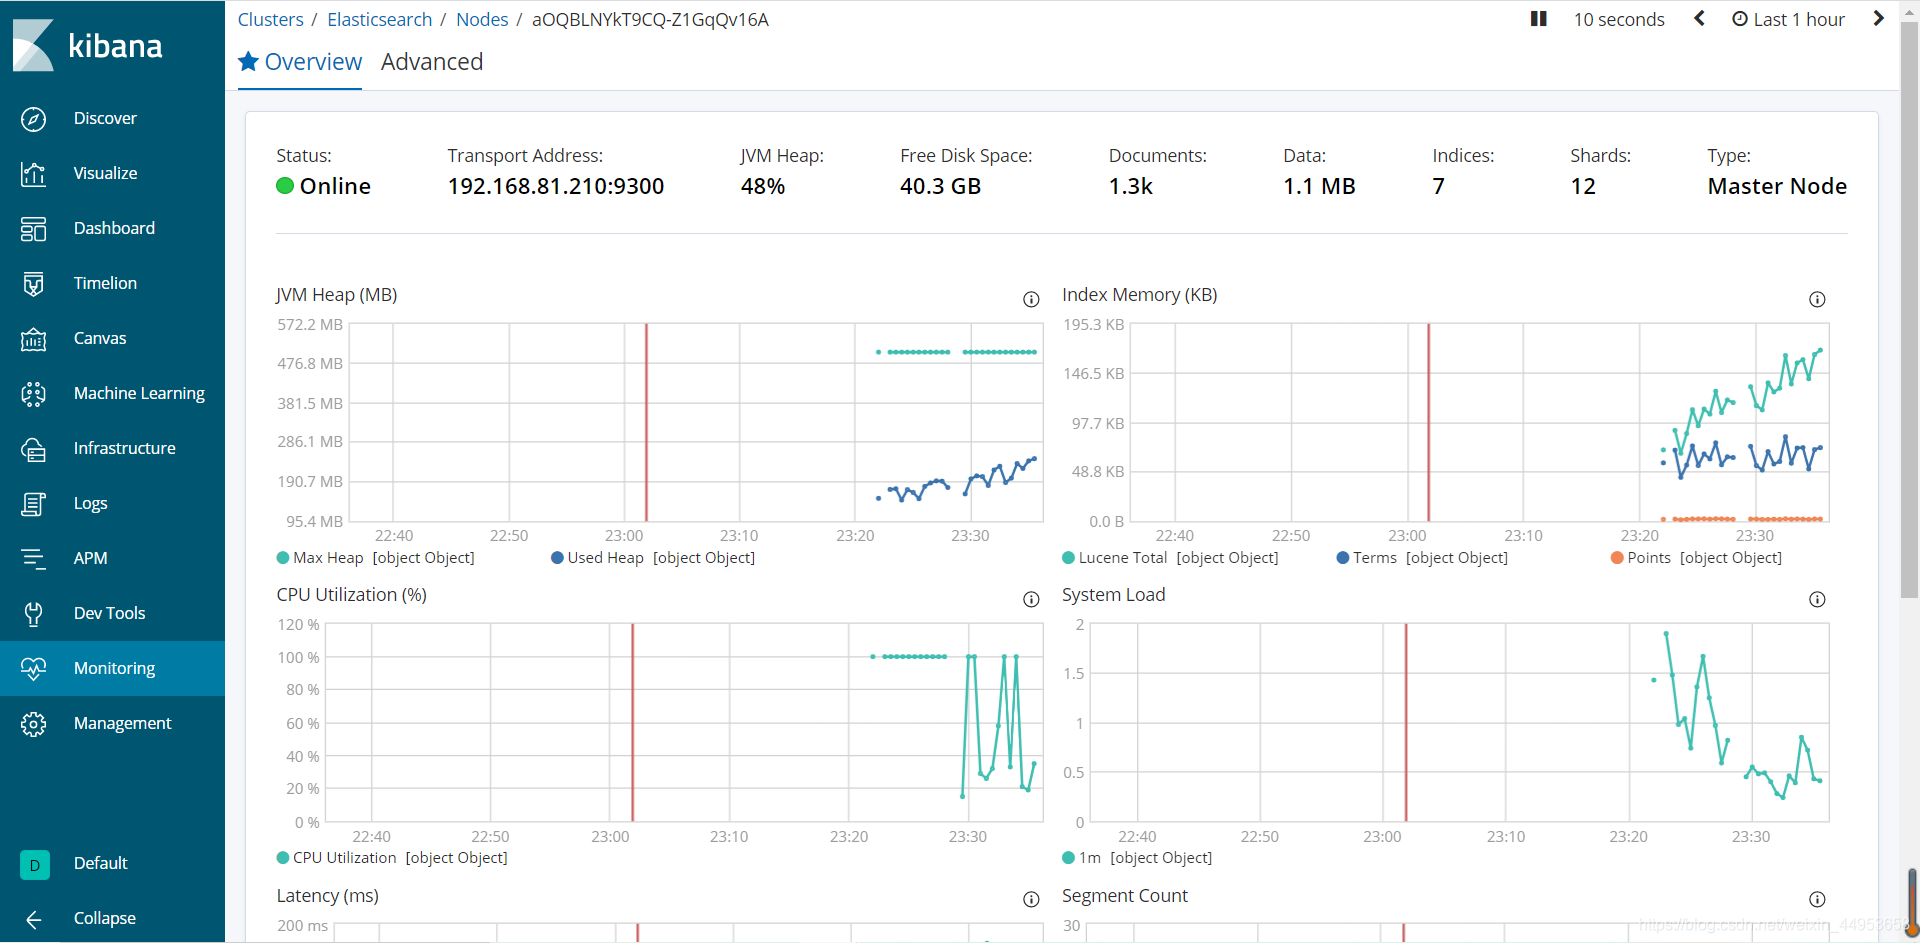Open the 10 seconds refresh interval

(x=1619, y=19)
